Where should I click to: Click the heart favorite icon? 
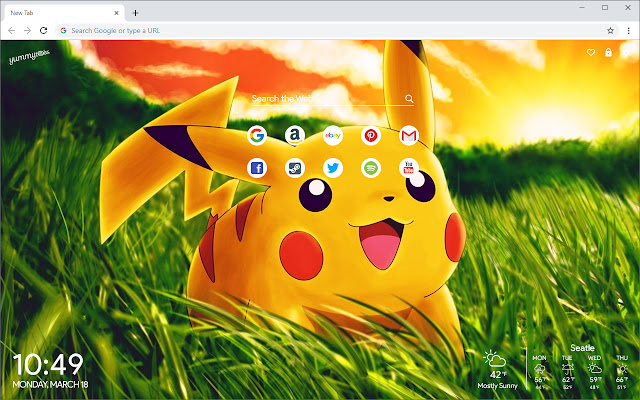(591, 53)
